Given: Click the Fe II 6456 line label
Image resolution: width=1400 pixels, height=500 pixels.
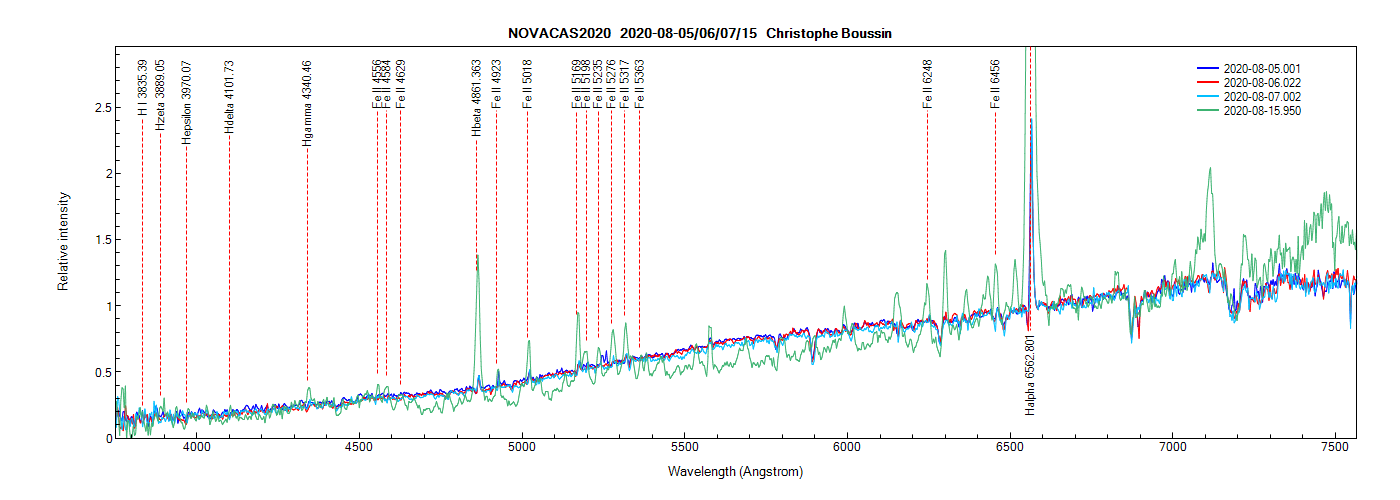Looking at the screenshot, I should [x=995, y=84].
